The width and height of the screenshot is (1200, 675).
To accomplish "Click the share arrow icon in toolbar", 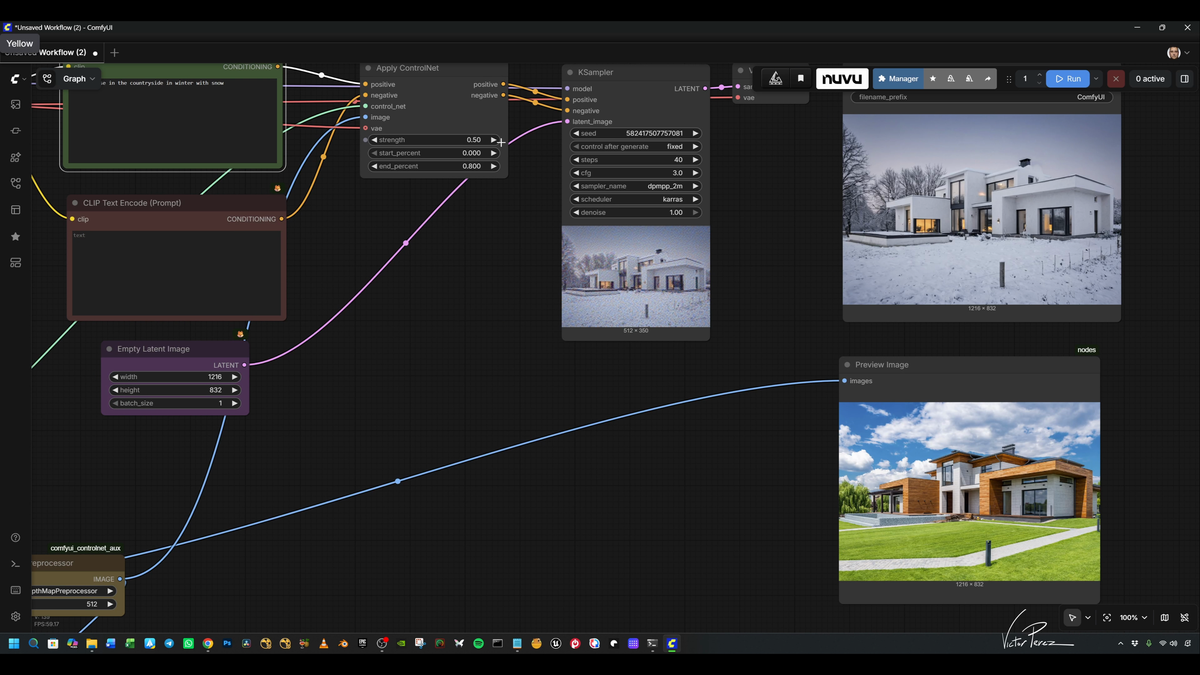I will [988, 79].
